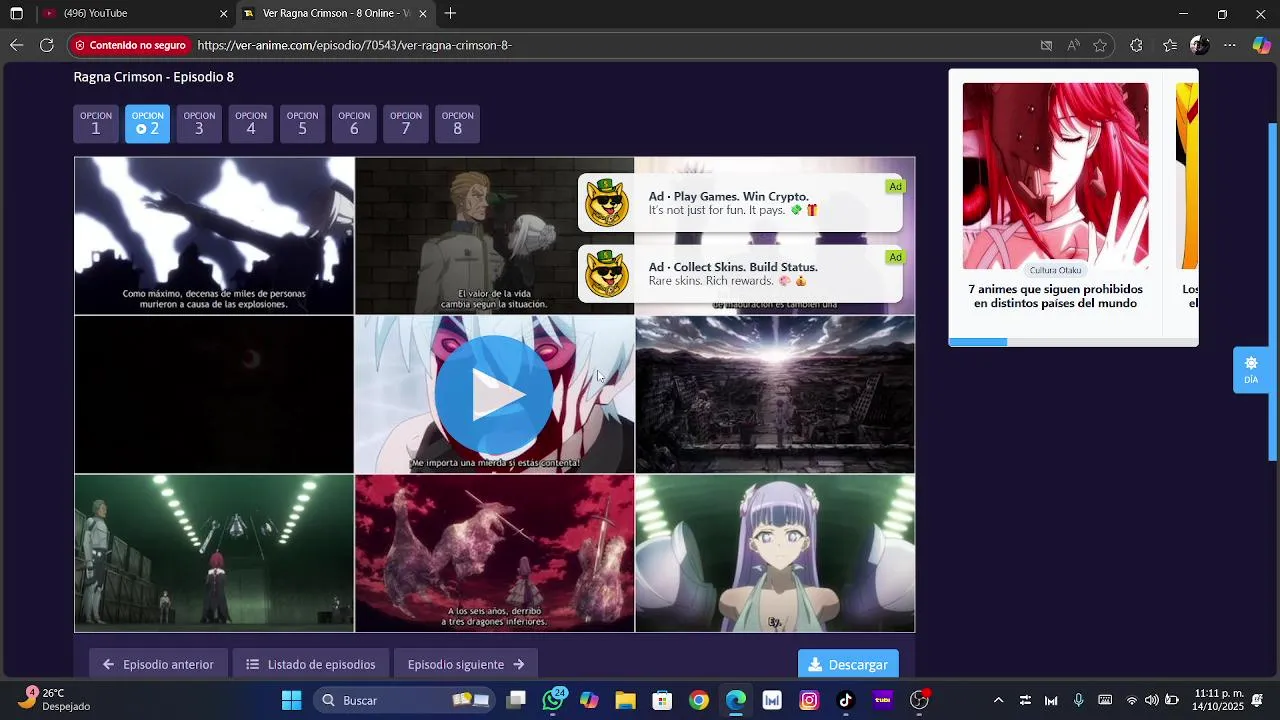The image size is (1280, 720).
Task: Click the page vertical scrollbar
Action: click(x=1273, y=290)
